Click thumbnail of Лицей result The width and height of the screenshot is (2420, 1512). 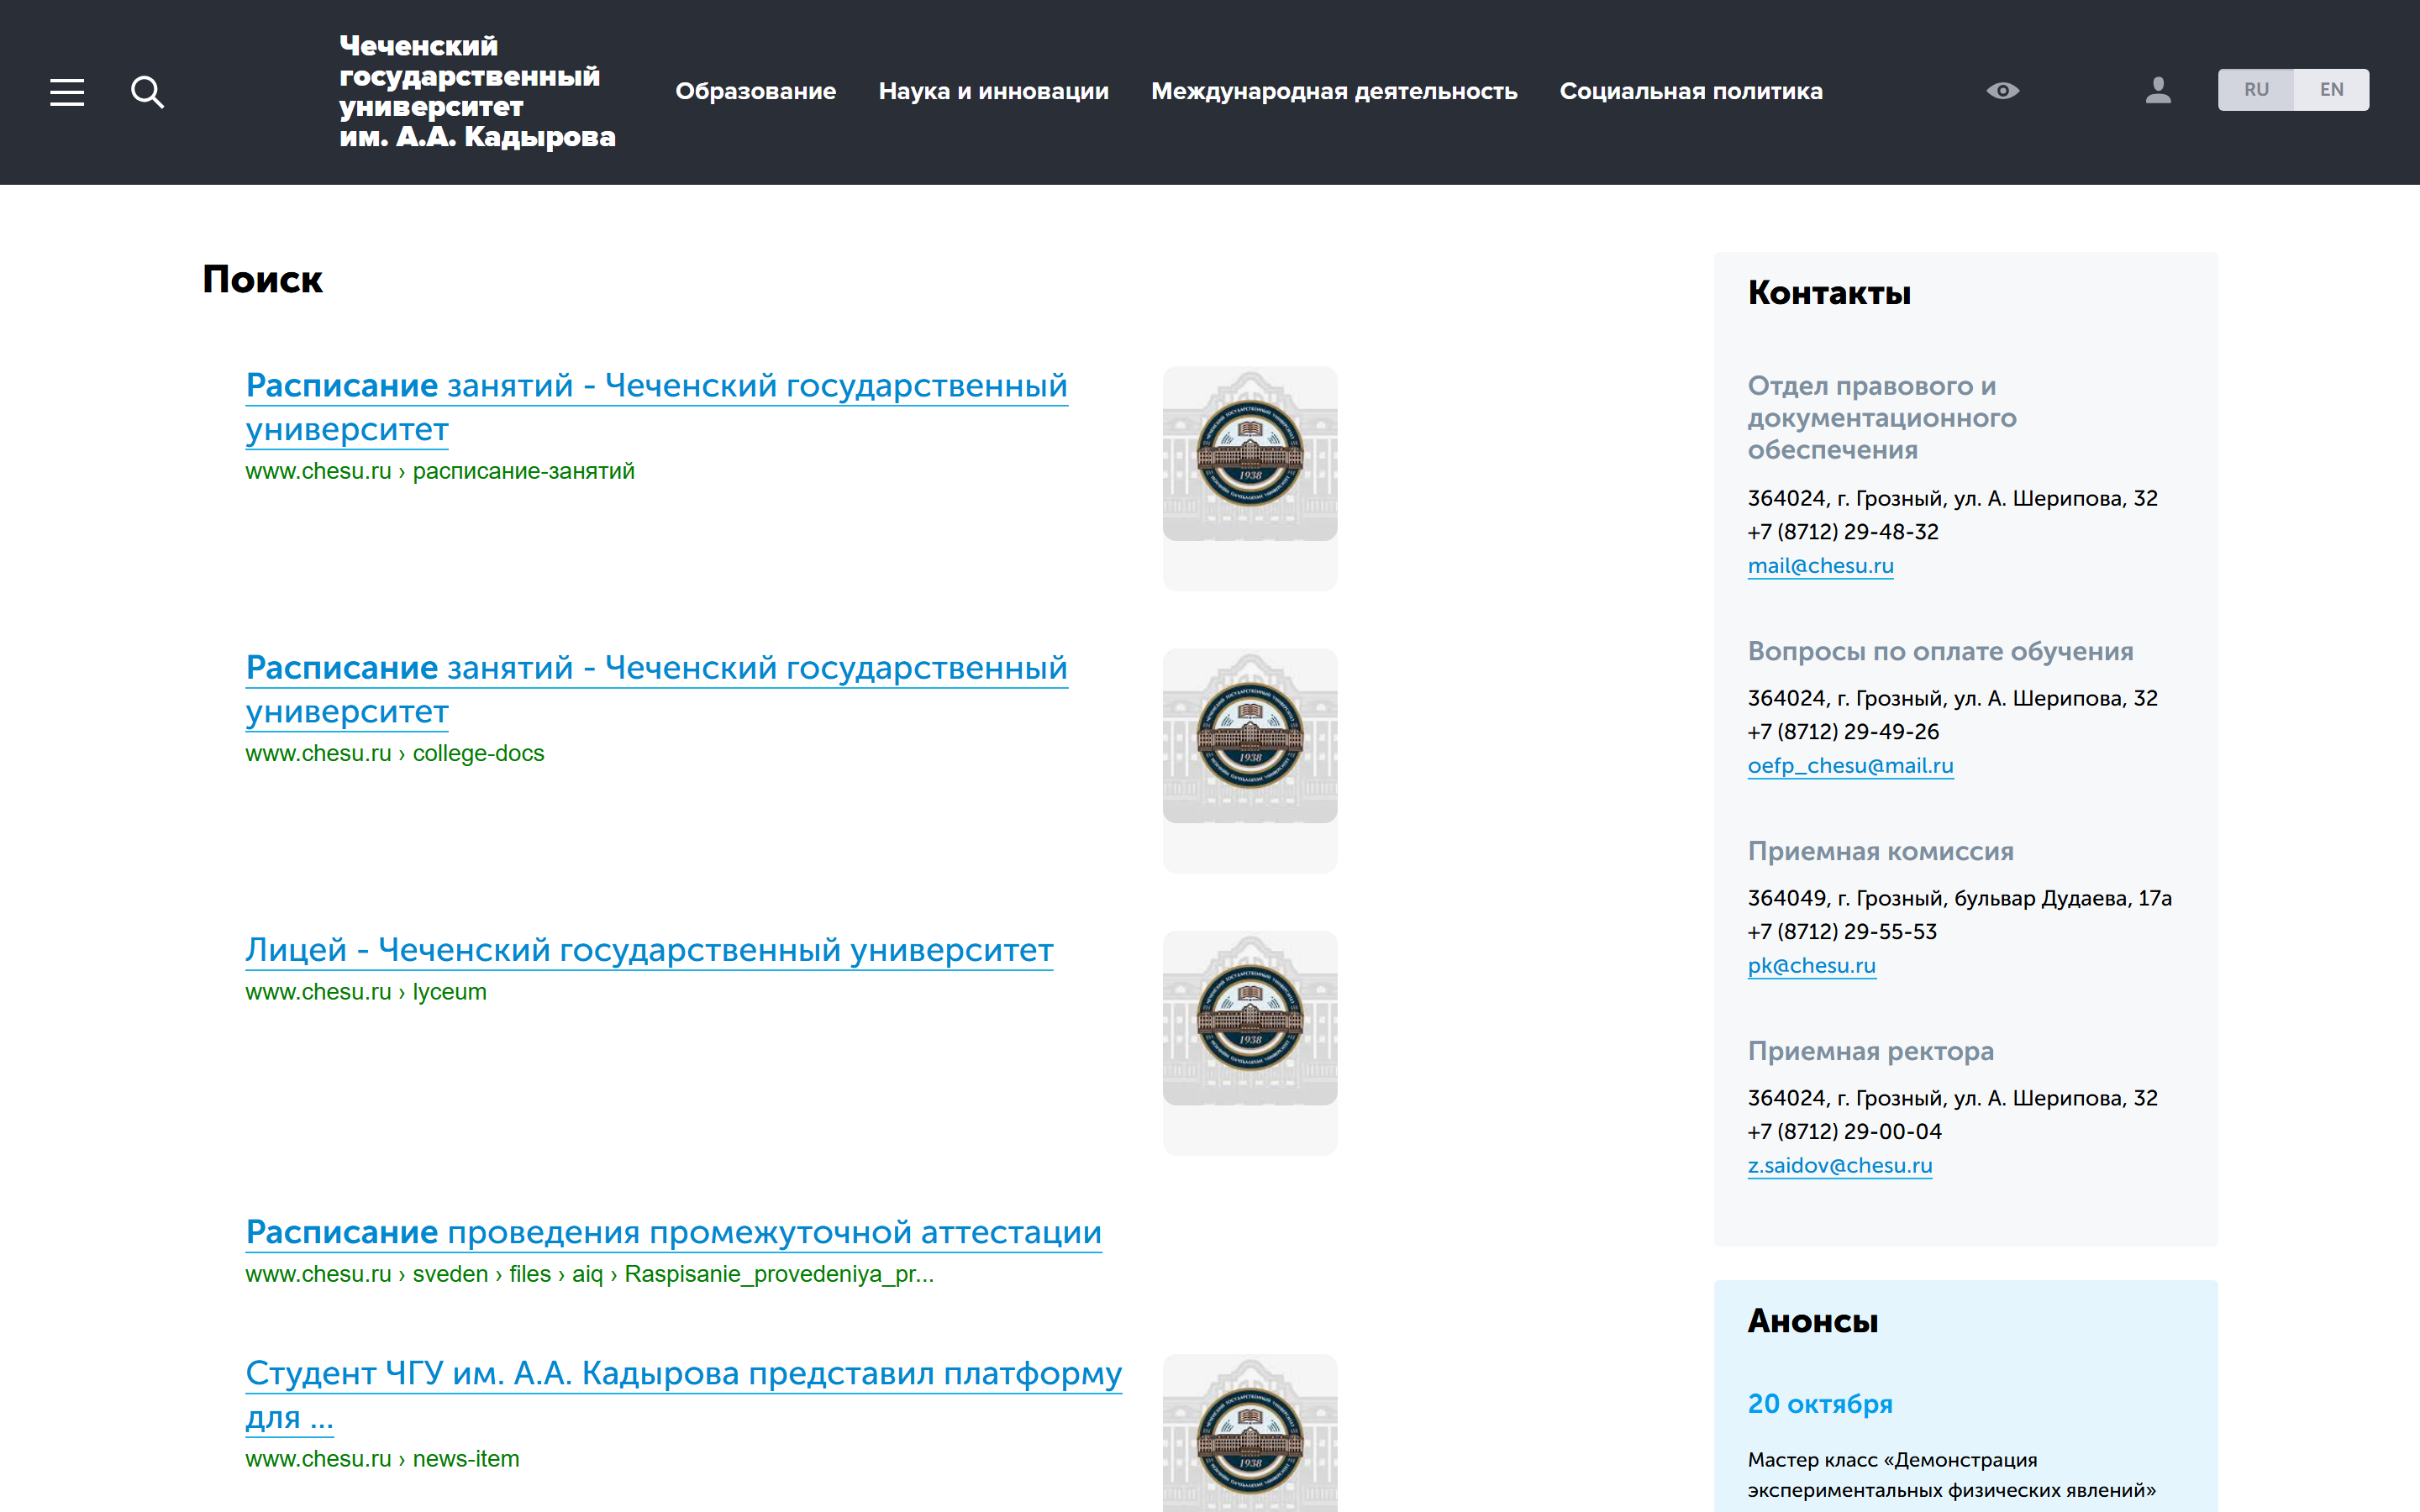click(x=1249, y=1018)
